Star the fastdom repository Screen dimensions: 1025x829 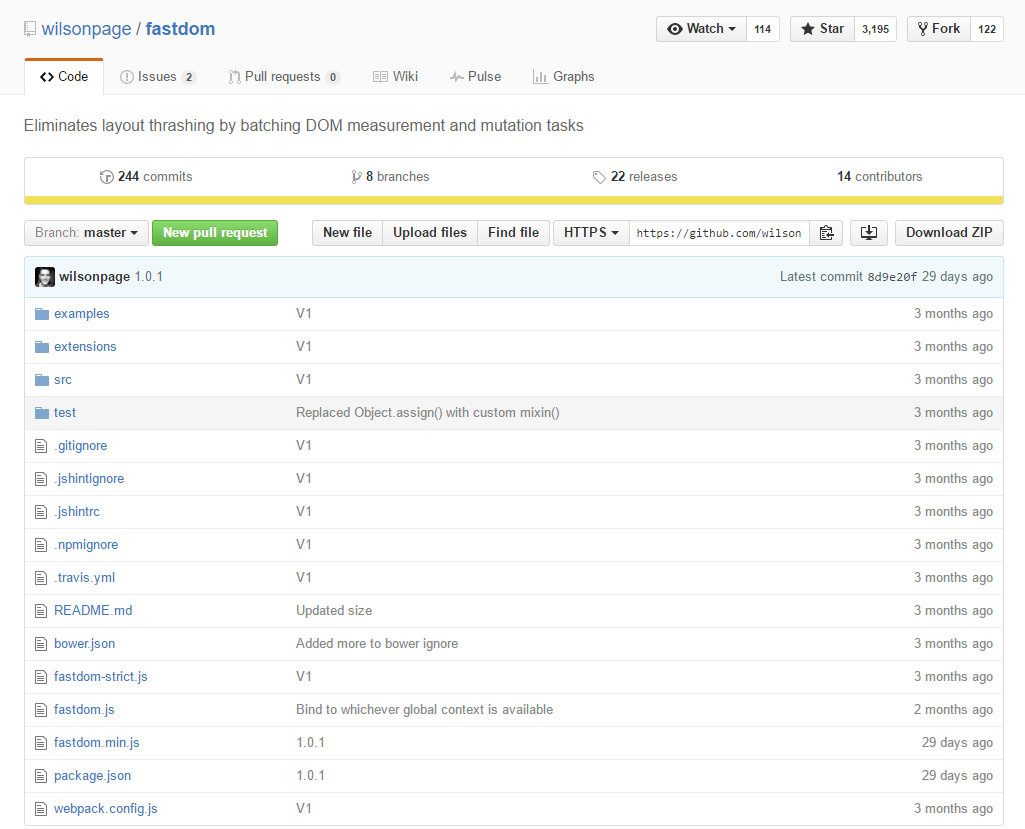822,29
